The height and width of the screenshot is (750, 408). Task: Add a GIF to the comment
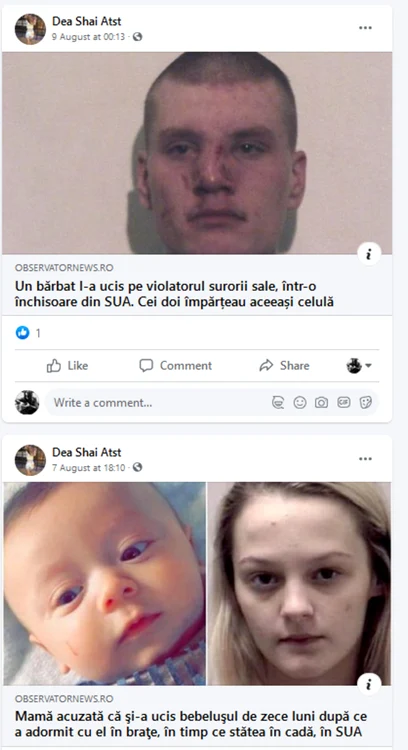(343, 403)
